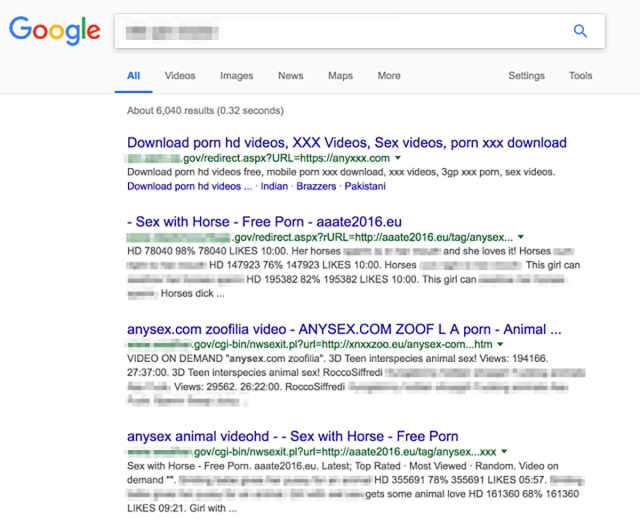Open the result title ending in aaate2016.eu
Image resolution: width=640 pixels, height=530 pixels.
click(x=264, y=222)
